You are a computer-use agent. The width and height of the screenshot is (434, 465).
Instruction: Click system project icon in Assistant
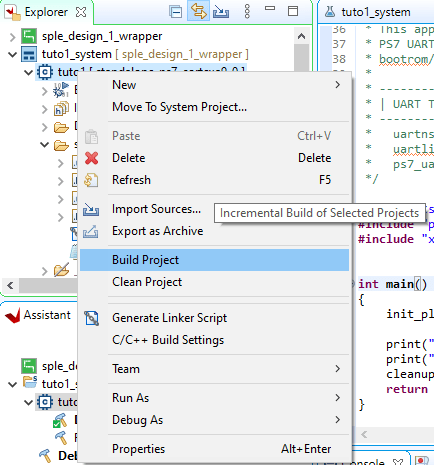pyautogui.click(x=30, y=382)
